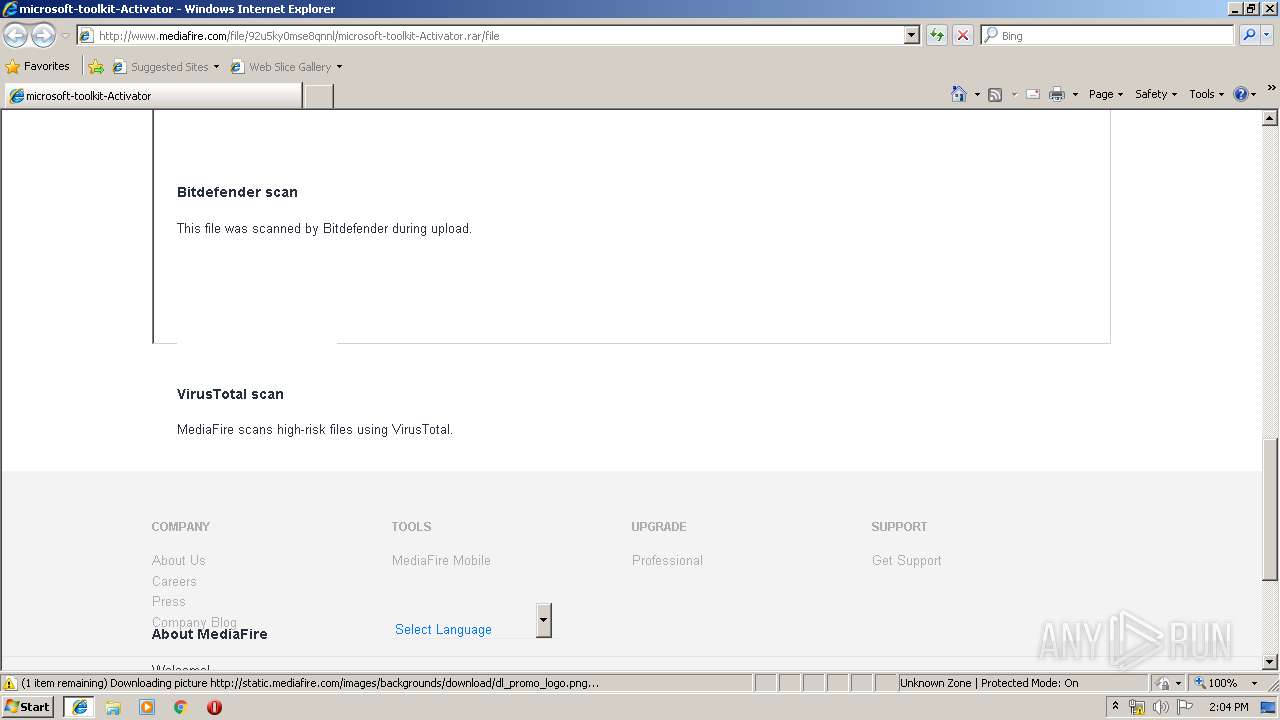Open Windows Explorer folder from taskbar
The width and height of the screenshot is (1280, 720).
click(x=113, y=707)
